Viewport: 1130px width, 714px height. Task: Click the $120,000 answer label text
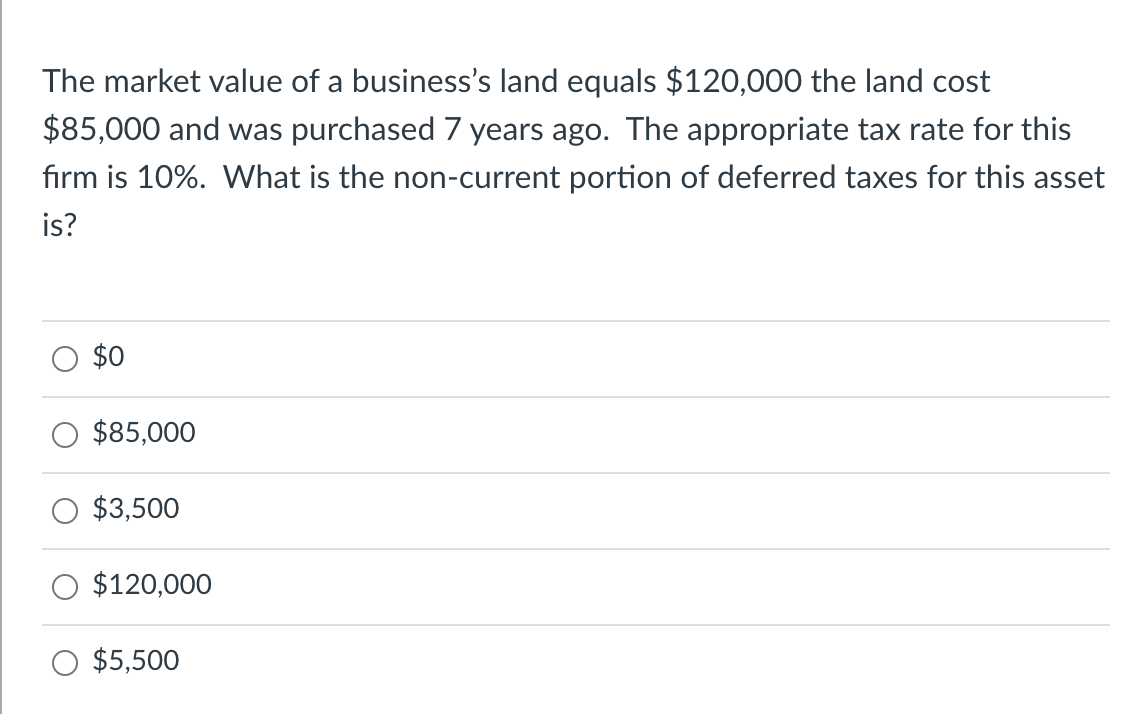152,585
